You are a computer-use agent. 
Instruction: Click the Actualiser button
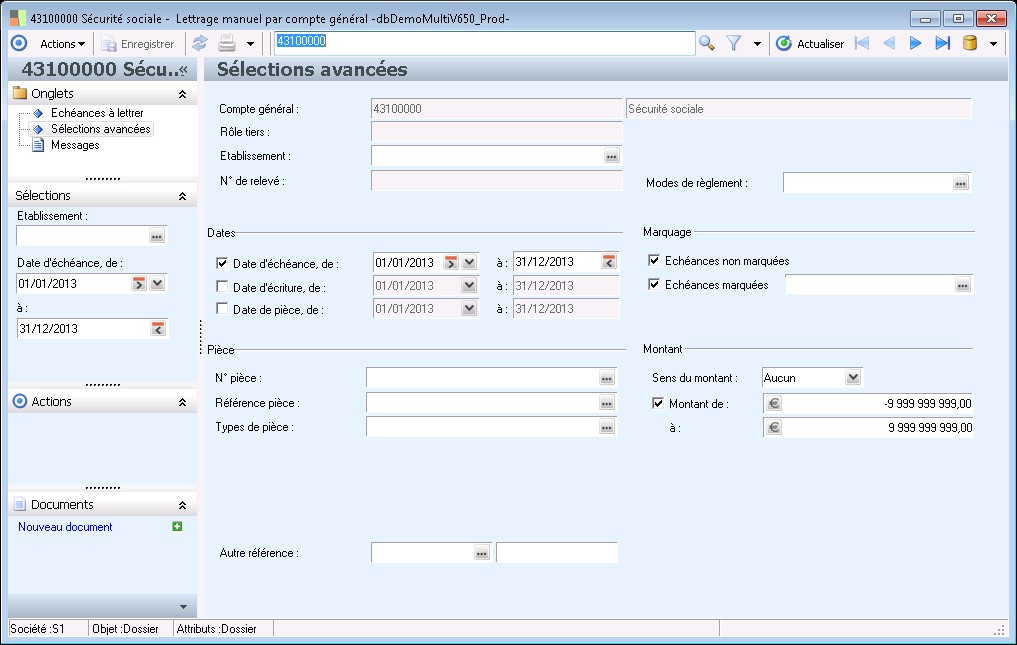coord(810,43)
